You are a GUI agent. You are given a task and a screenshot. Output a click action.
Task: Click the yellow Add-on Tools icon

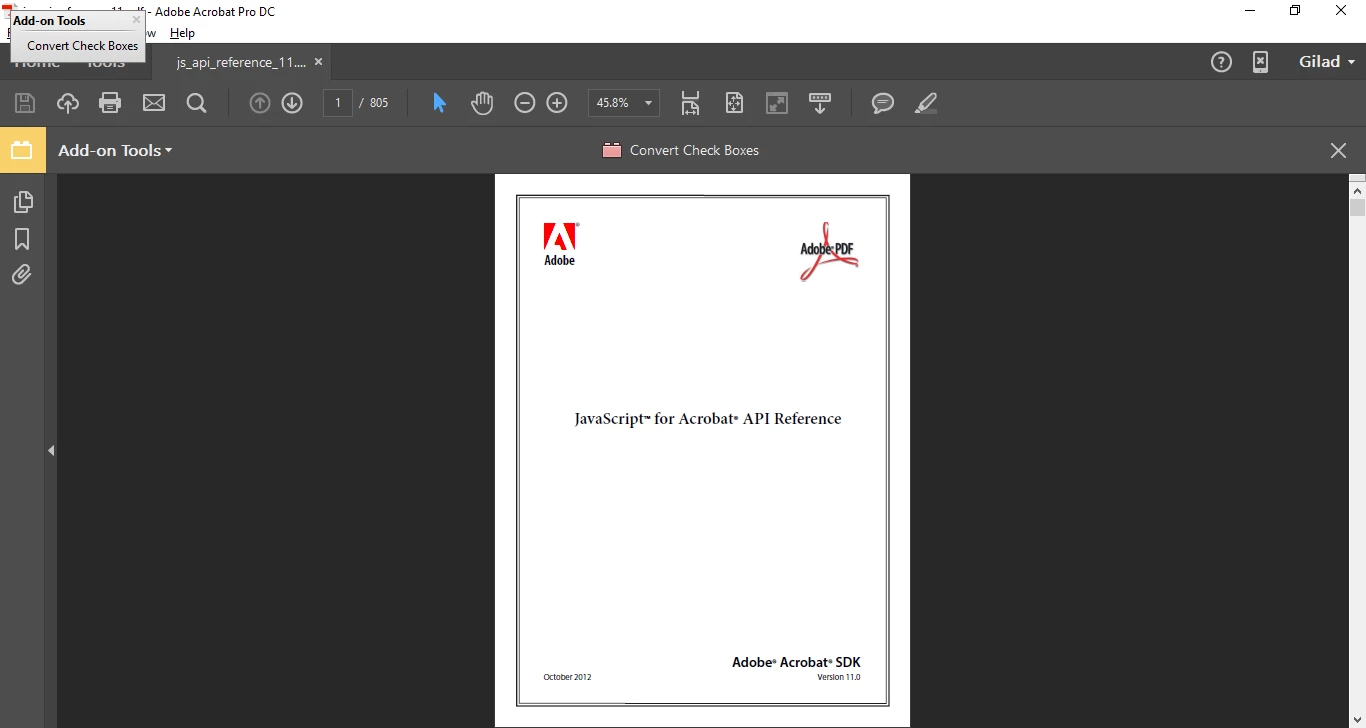[x=22, y=150]
